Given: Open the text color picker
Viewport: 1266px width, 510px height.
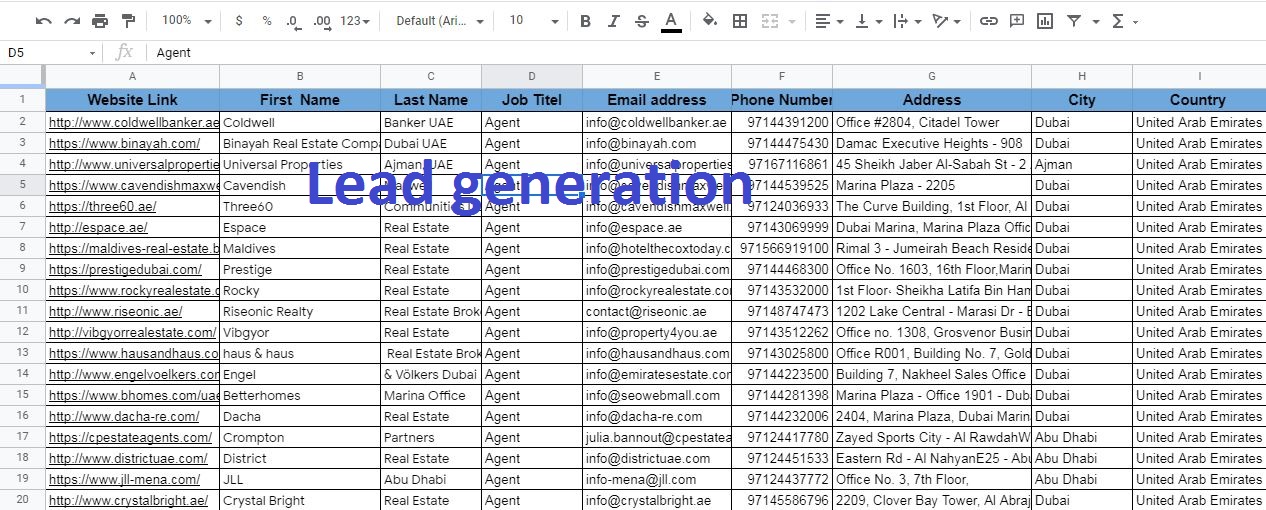Looking at the screenshot, I should pos(671,21).
